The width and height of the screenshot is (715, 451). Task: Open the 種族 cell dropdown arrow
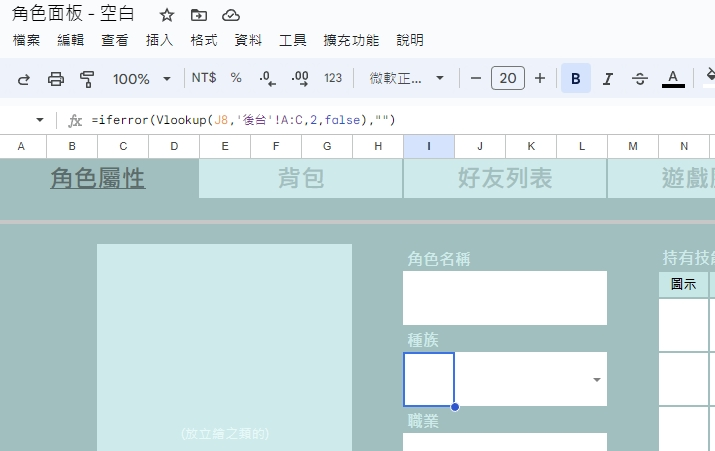(x=596, y=379)
